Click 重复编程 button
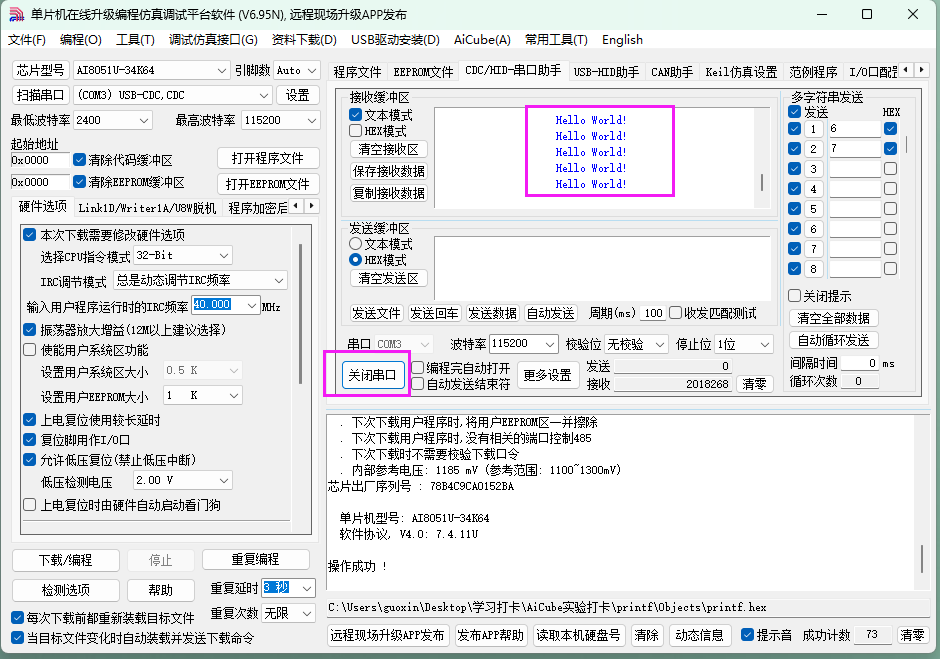The image size is (940, 659). tap(255, 559)
